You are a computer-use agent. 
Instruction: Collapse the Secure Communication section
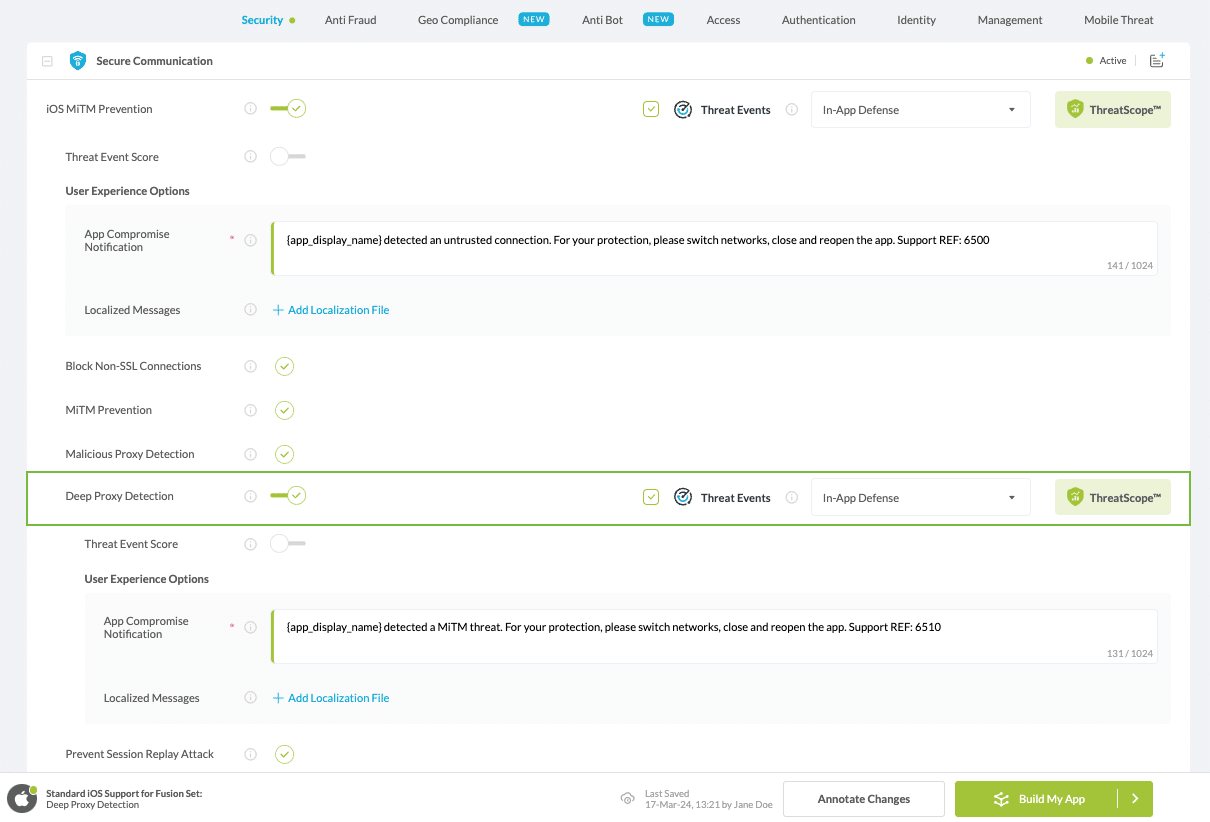(x=47, y=61)
